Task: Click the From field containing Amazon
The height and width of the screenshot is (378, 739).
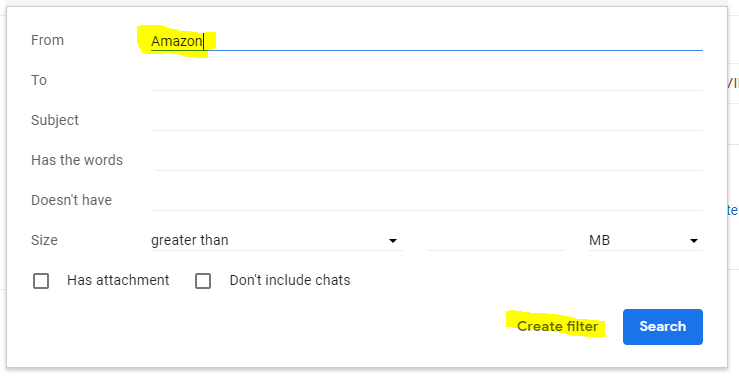Action: (427, 41)
